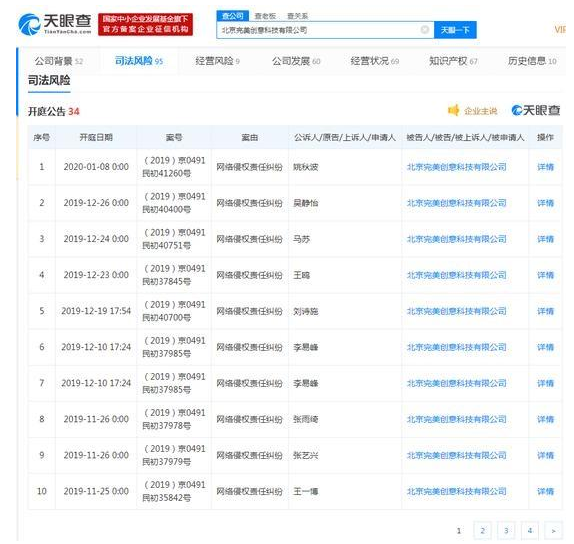The height and width of the screenshot is (544, 574).
Task: Click the defendant company link in row 10
Action: point(456,491)
